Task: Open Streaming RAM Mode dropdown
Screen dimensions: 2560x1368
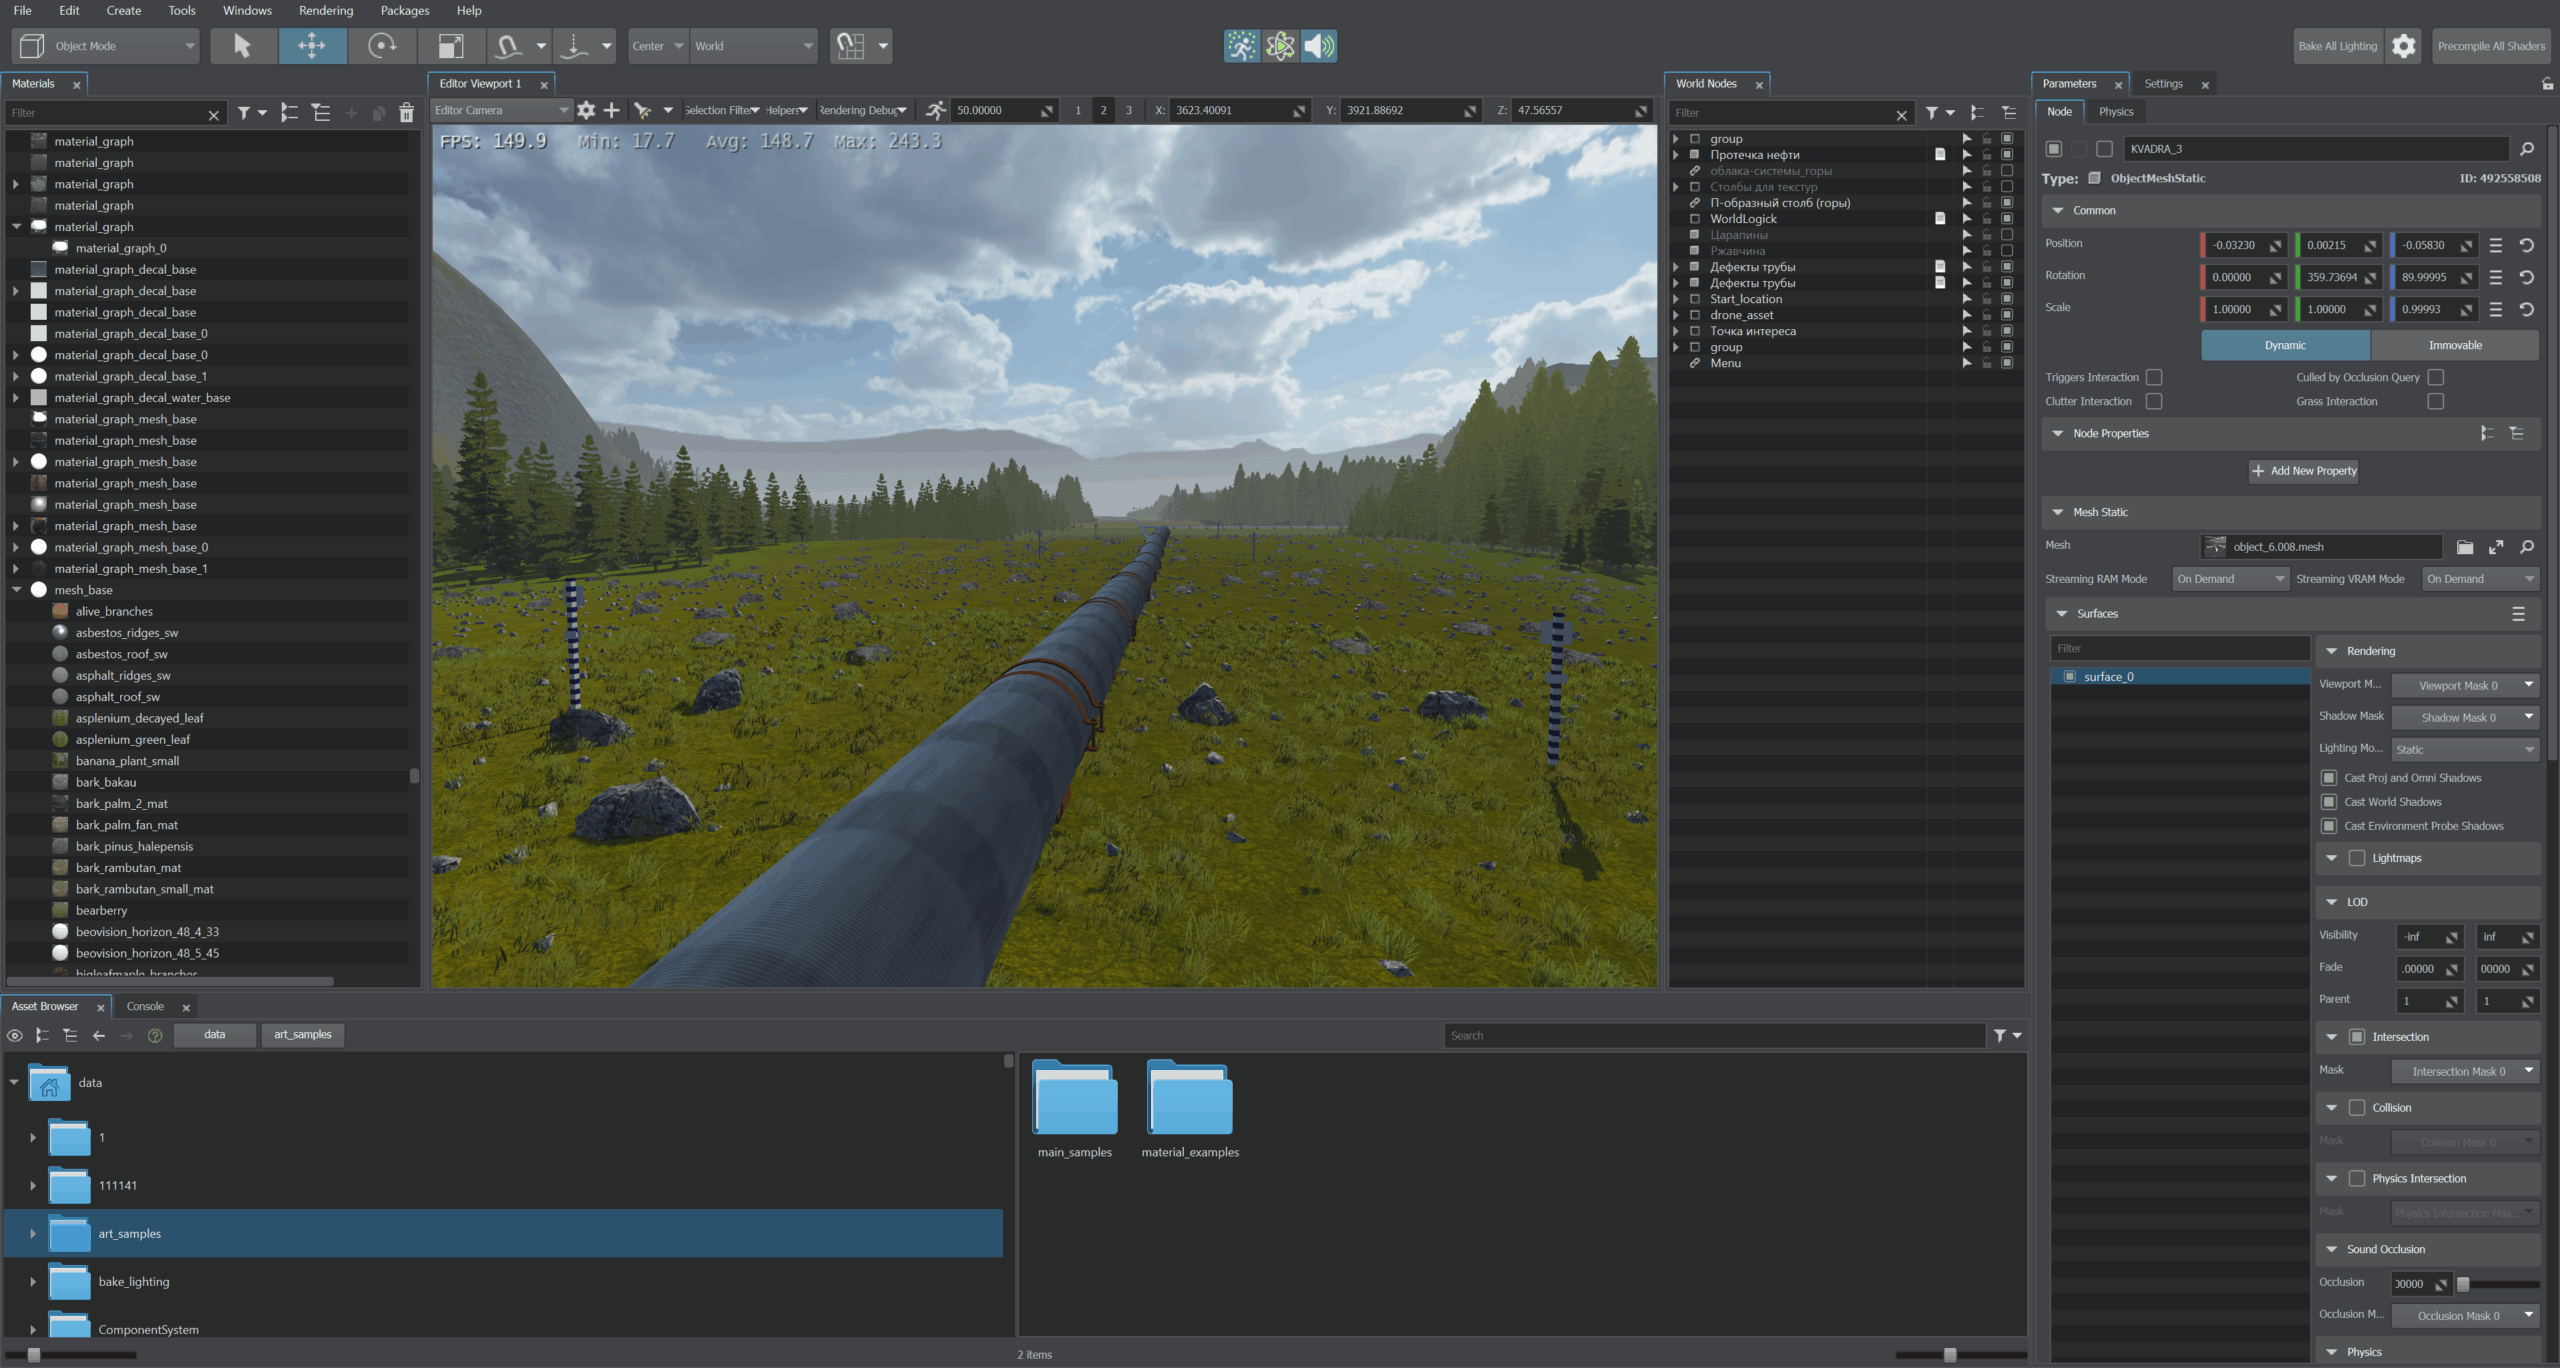Action: (2230, 579)
